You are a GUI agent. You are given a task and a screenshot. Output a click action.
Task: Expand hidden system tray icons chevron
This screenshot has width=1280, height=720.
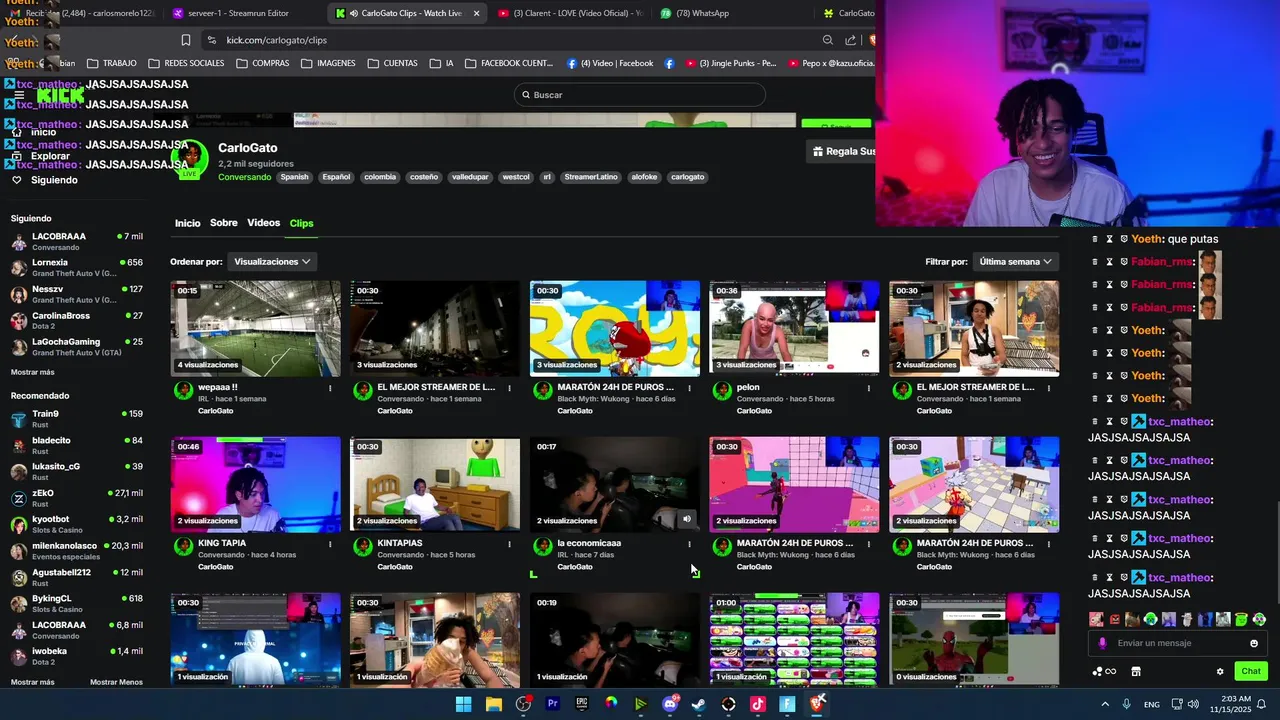(x=1105, y=704)
